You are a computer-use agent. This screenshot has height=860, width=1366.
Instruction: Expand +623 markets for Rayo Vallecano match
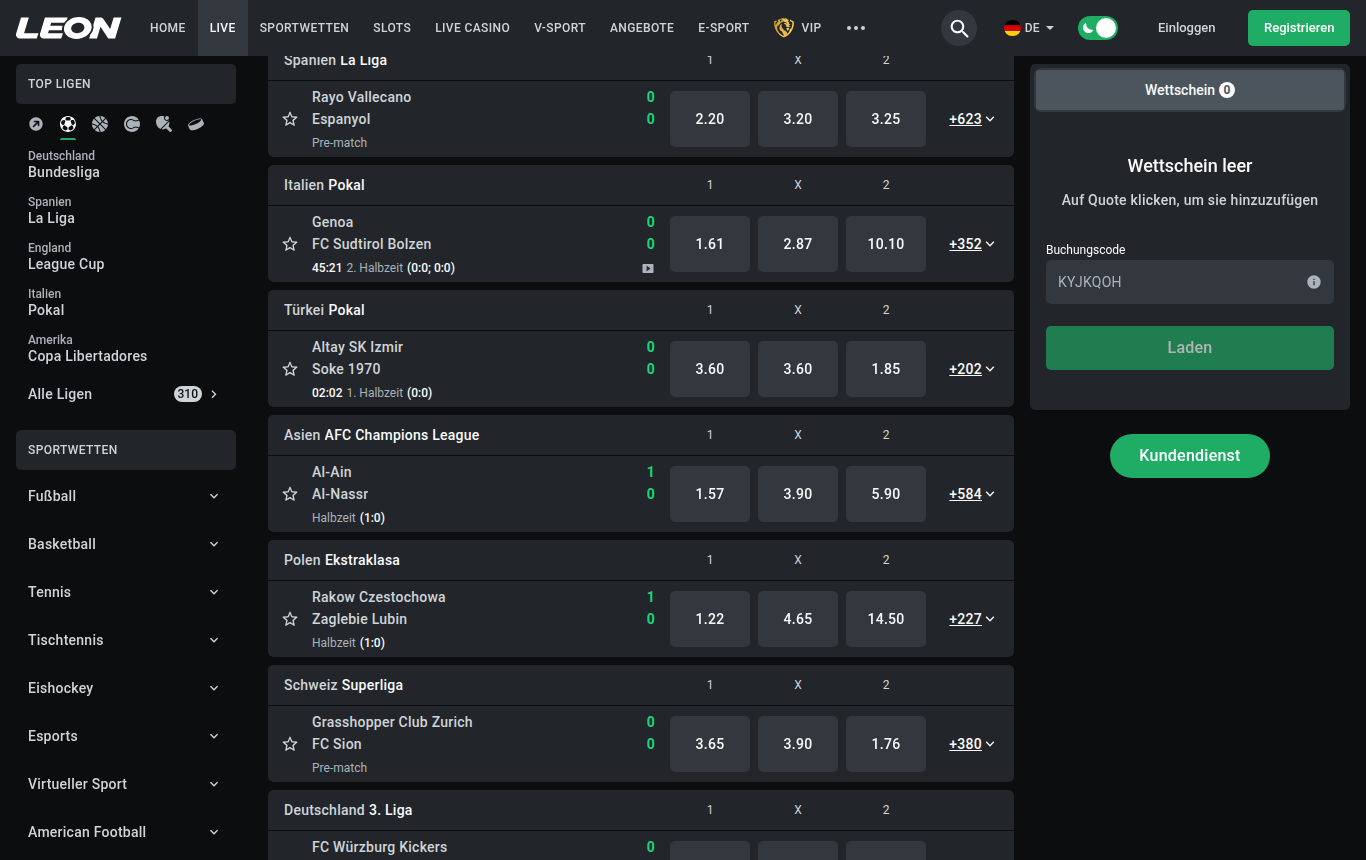[x=972, y=119]
